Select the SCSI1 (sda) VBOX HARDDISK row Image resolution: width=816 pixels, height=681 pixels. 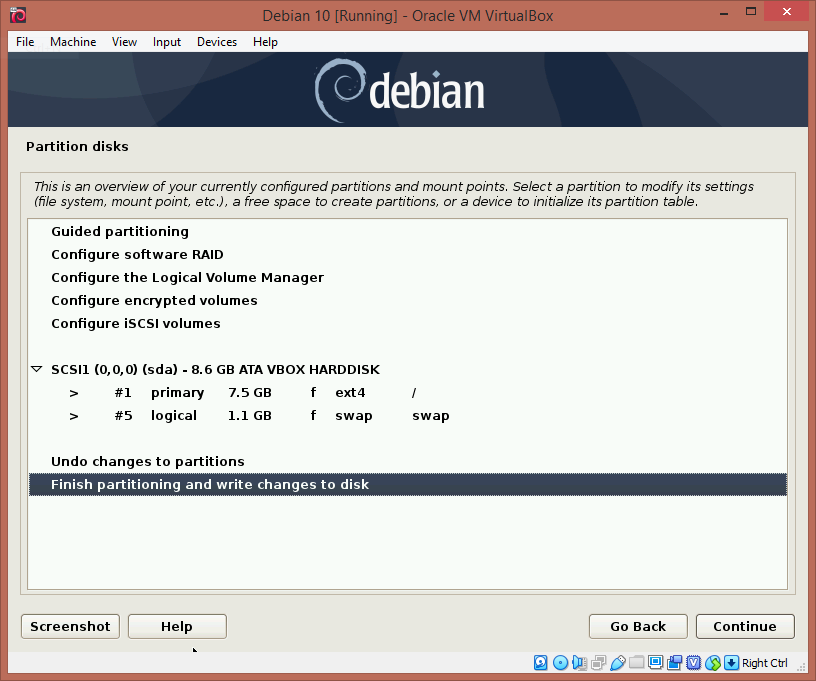[407, 369]
